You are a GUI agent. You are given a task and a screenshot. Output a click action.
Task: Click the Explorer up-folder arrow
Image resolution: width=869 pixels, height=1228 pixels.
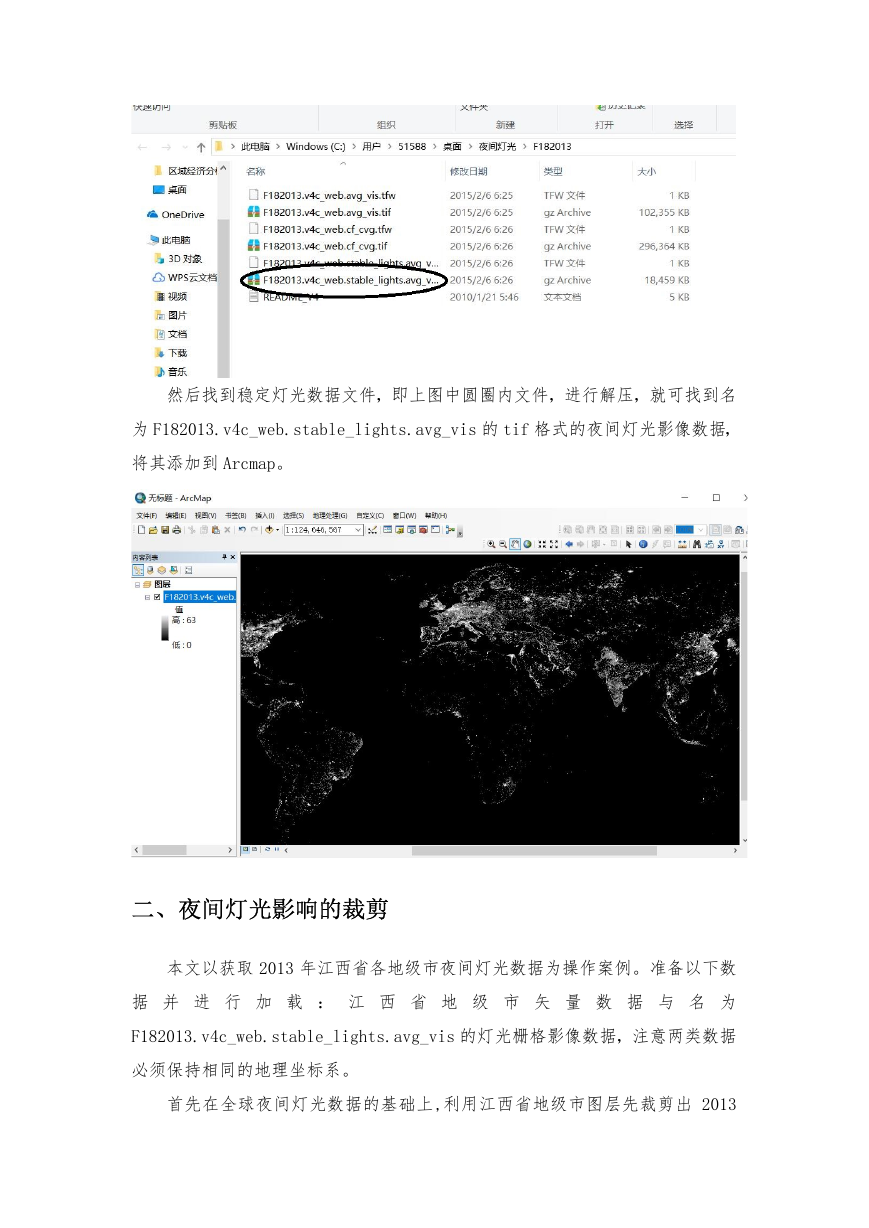[x=201, y=146]
